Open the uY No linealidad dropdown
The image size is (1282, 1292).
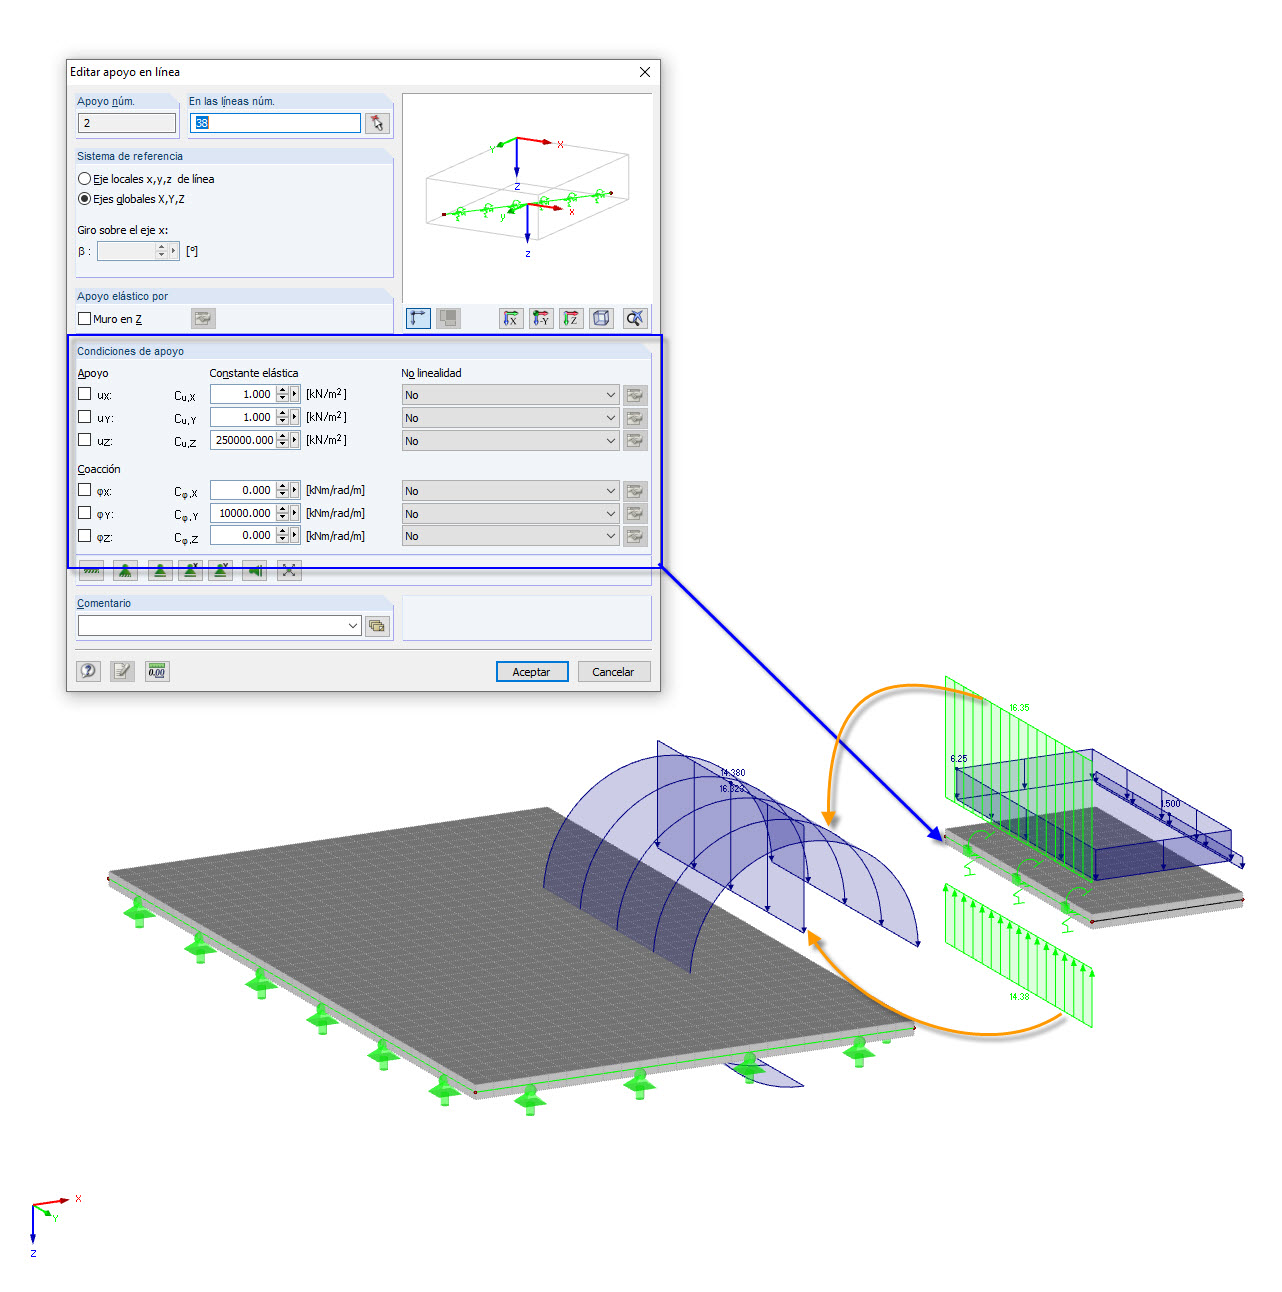pos(510,418)
